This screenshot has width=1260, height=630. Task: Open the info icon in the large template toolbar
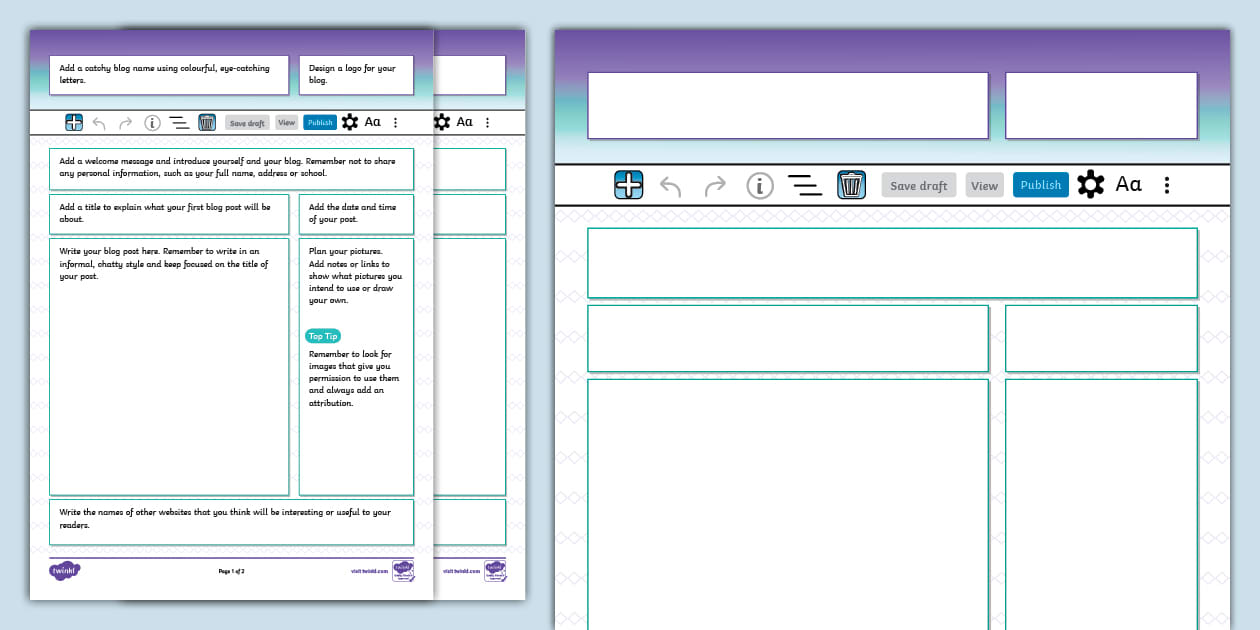(x=760, y=185)
